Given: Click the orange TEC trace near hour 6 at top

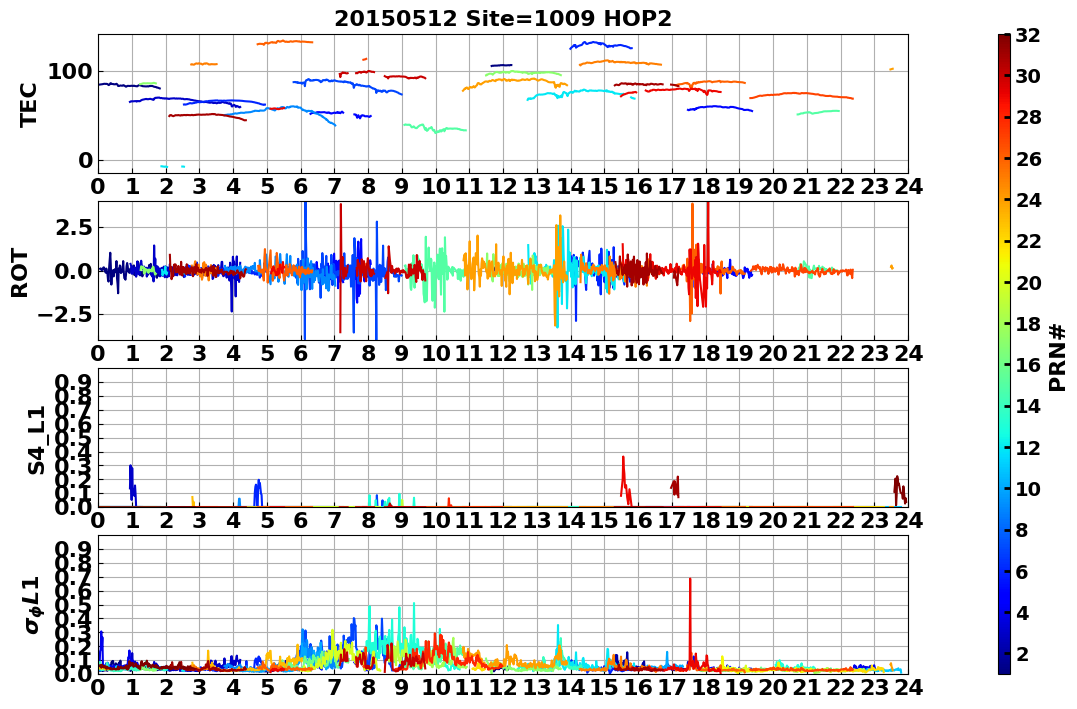Looking at the screenshot, I should 284,42.
